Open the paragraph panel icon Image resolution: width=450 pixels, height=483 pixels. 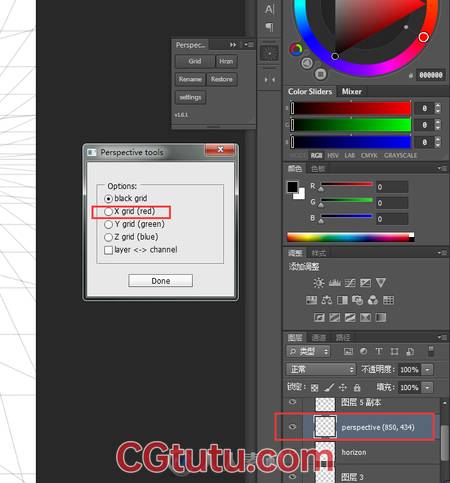point(269,27)
